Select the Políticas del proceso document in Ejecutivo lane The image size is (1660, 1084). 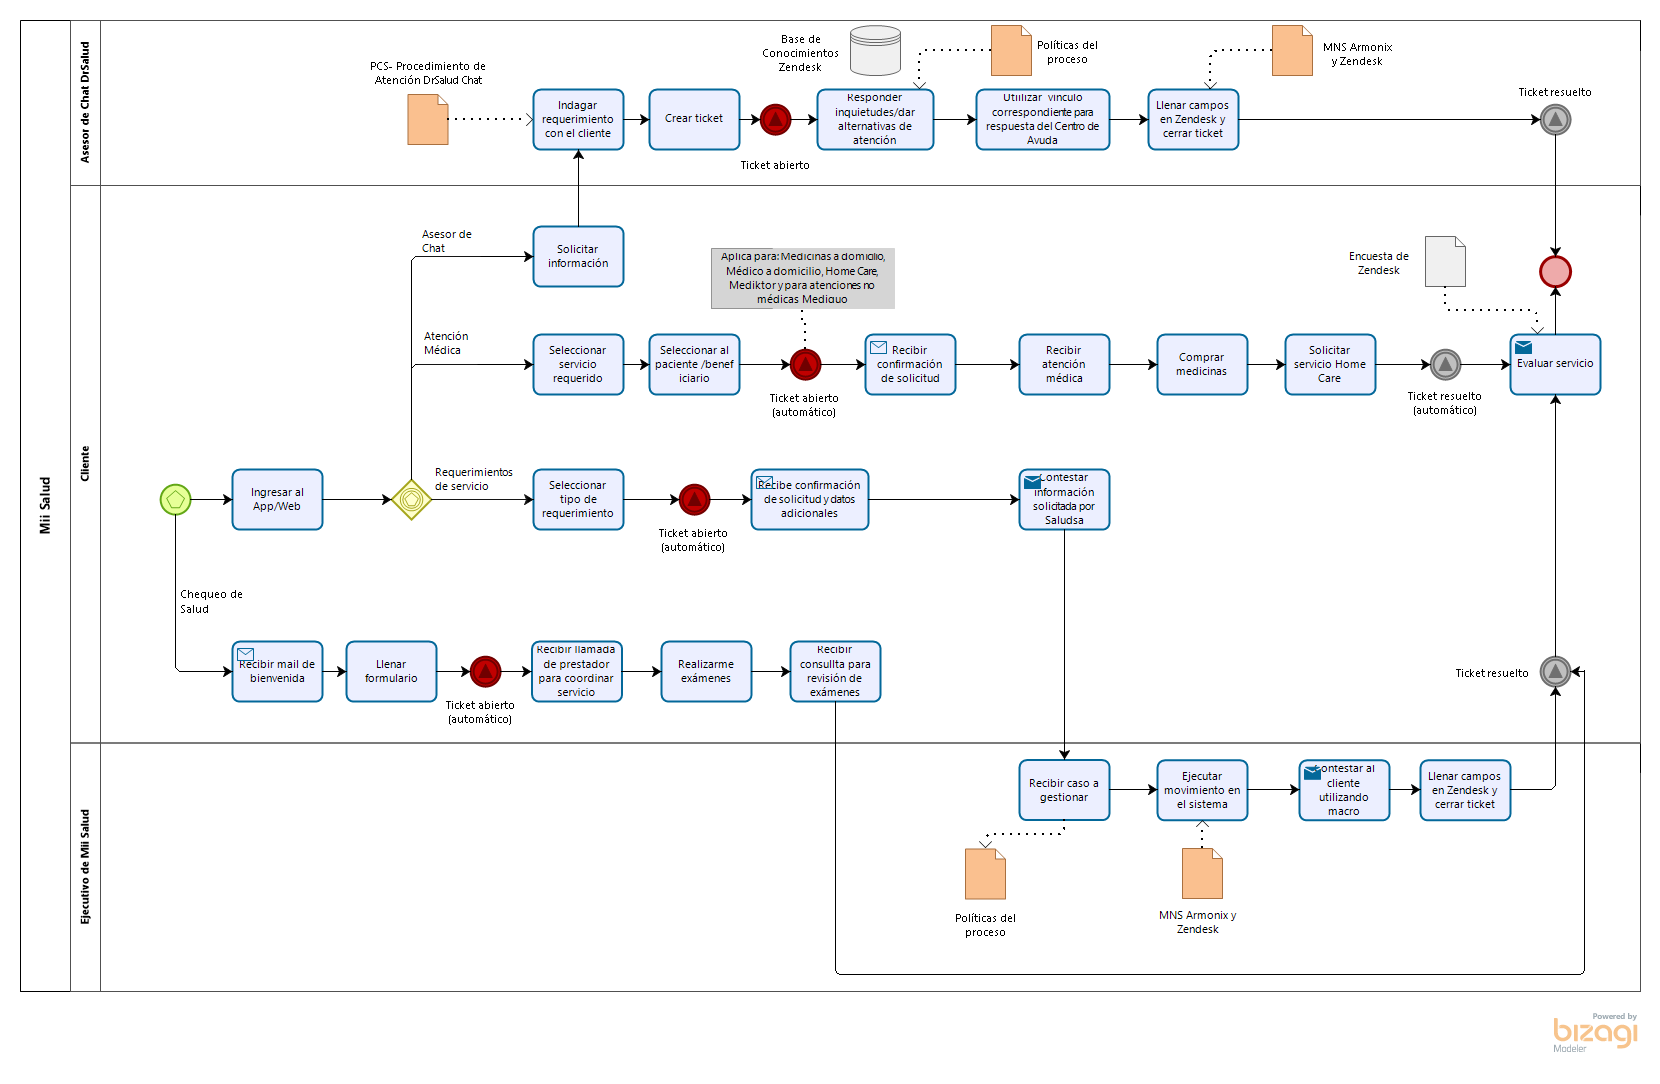[x=985, y=874]
